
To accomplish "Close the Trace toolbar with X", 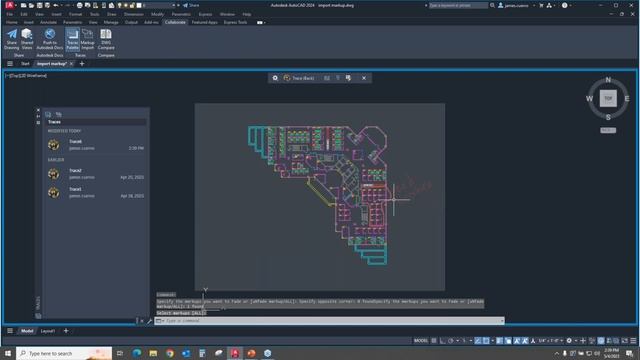I will point(364,78).
